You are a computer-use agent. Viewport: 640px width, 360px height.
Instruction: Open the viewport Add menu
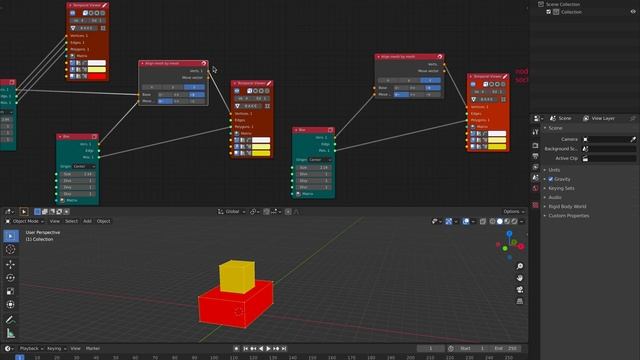click(x=87, y=221)
